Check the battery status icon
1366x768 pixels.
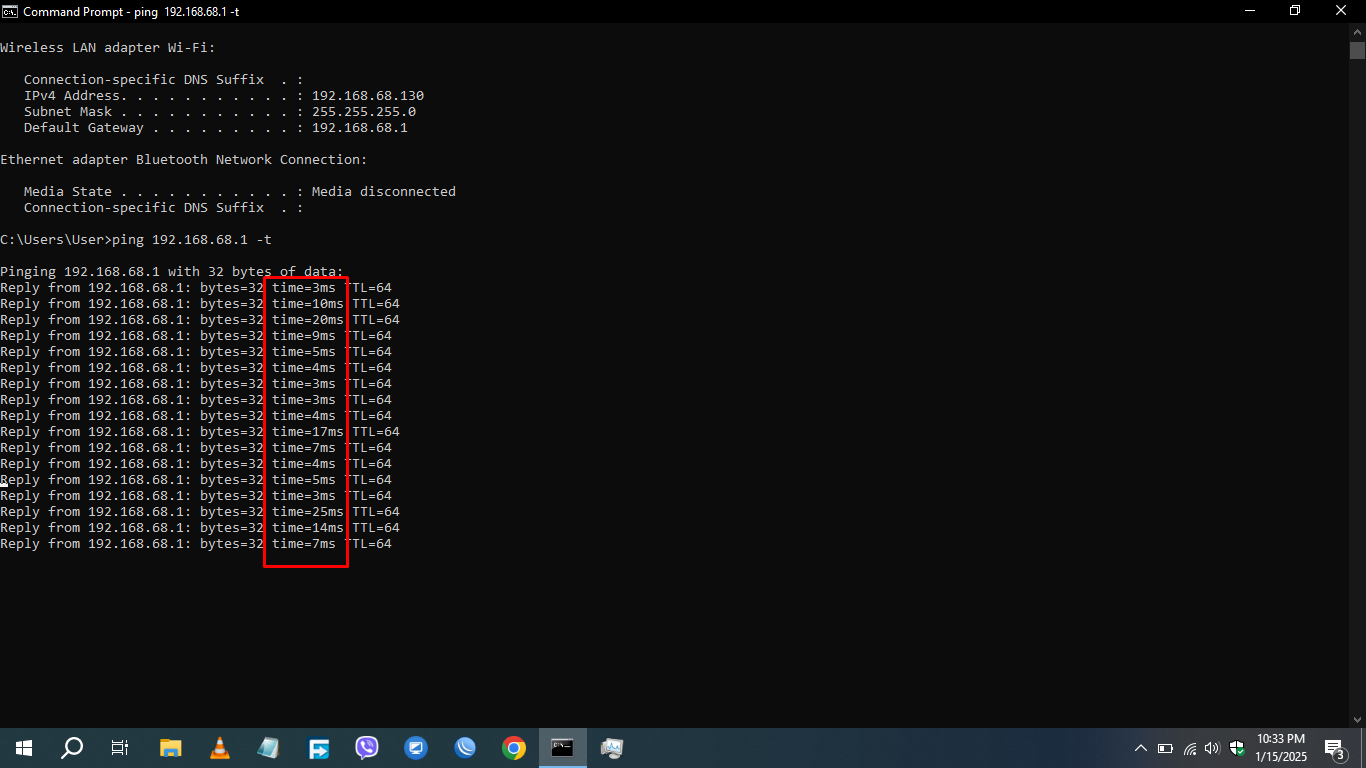[x=1165, y=748]
